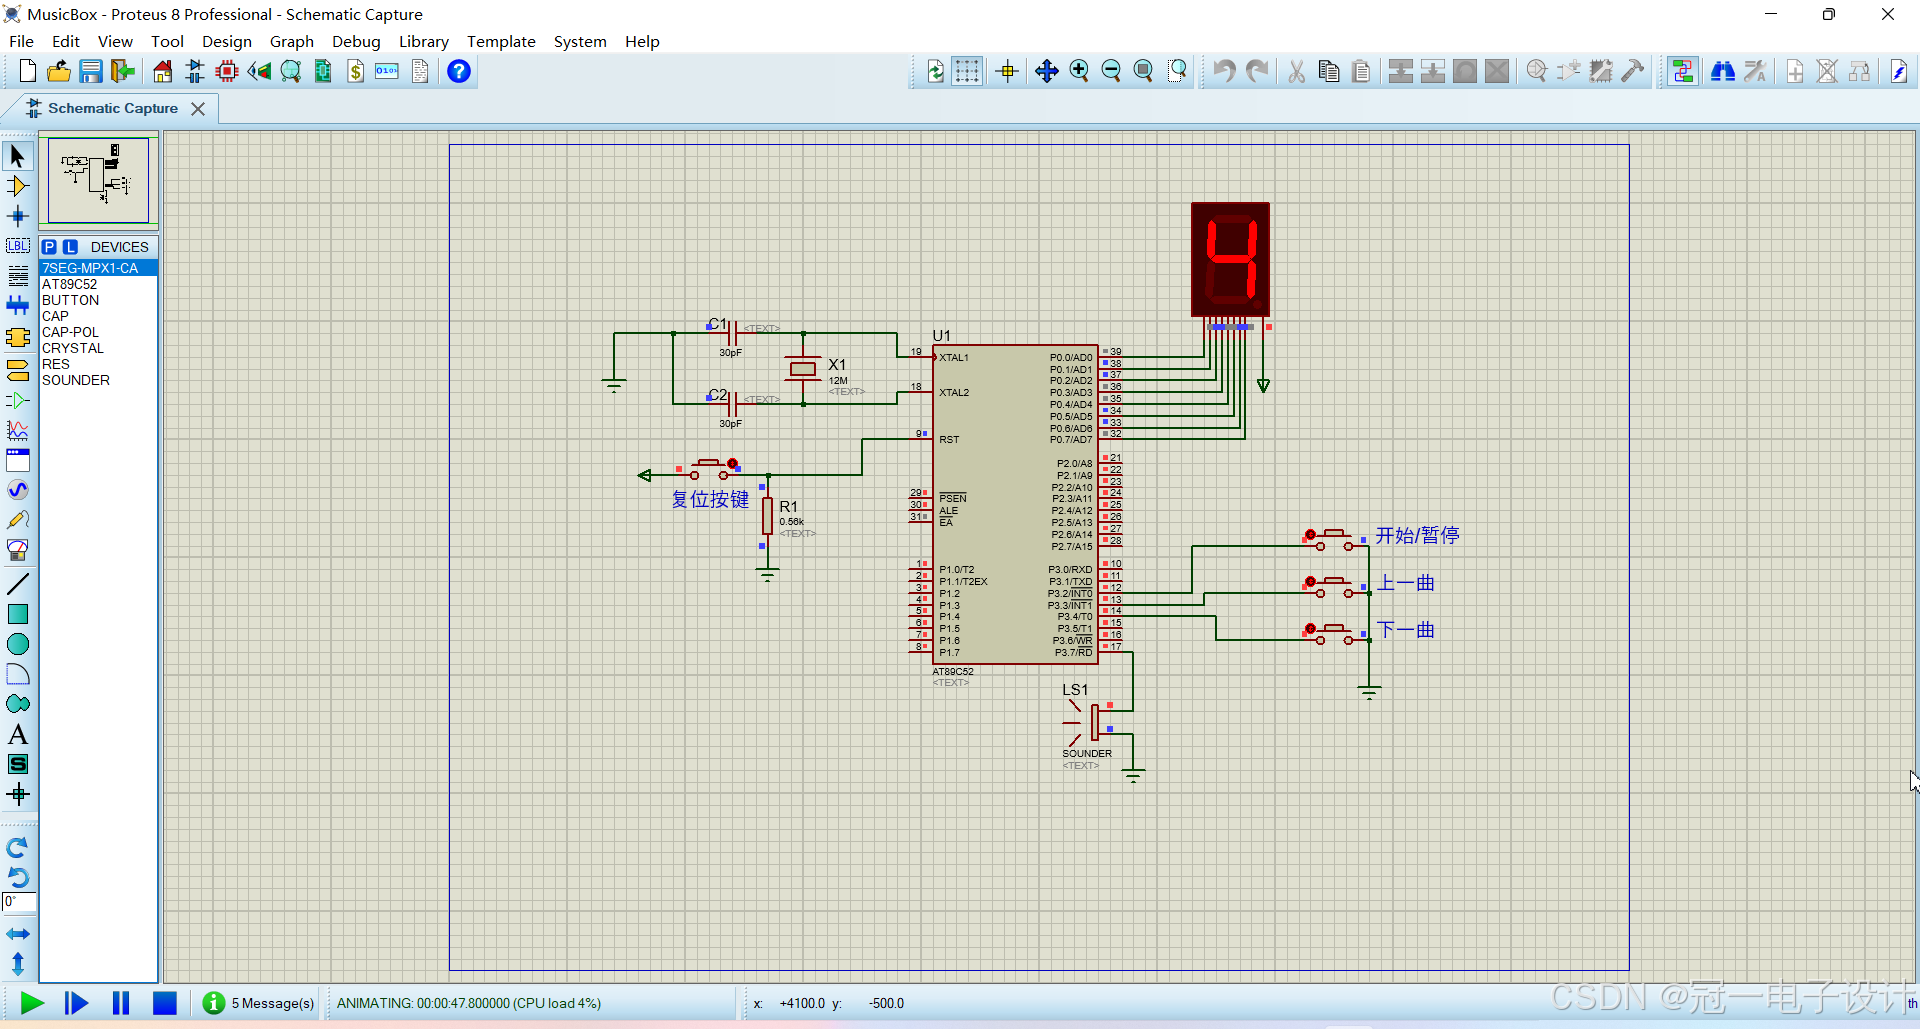Click the 开始/暂停 push button component
The image size is (1920, 1029).
1333,540
